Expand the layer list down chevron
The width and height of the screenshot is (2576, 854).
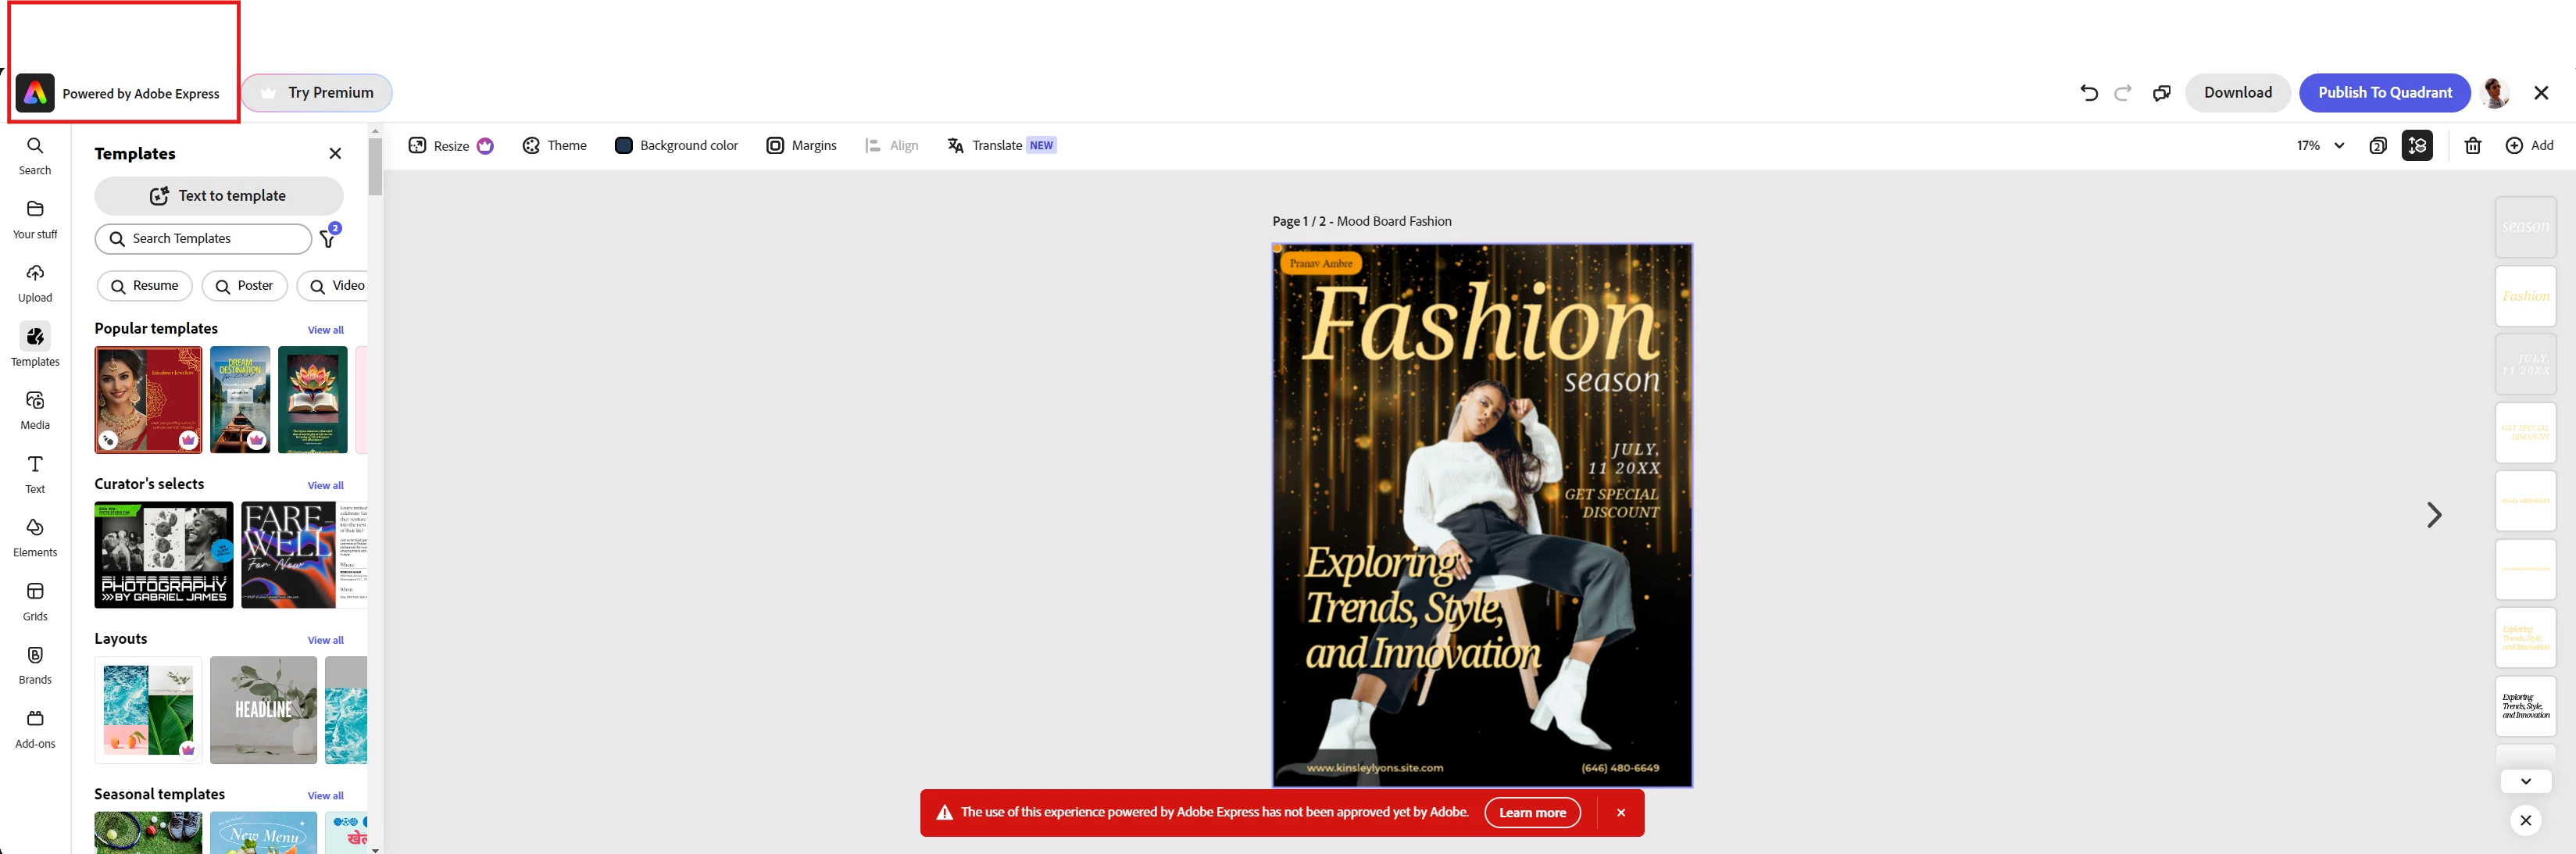(2525, 781)
